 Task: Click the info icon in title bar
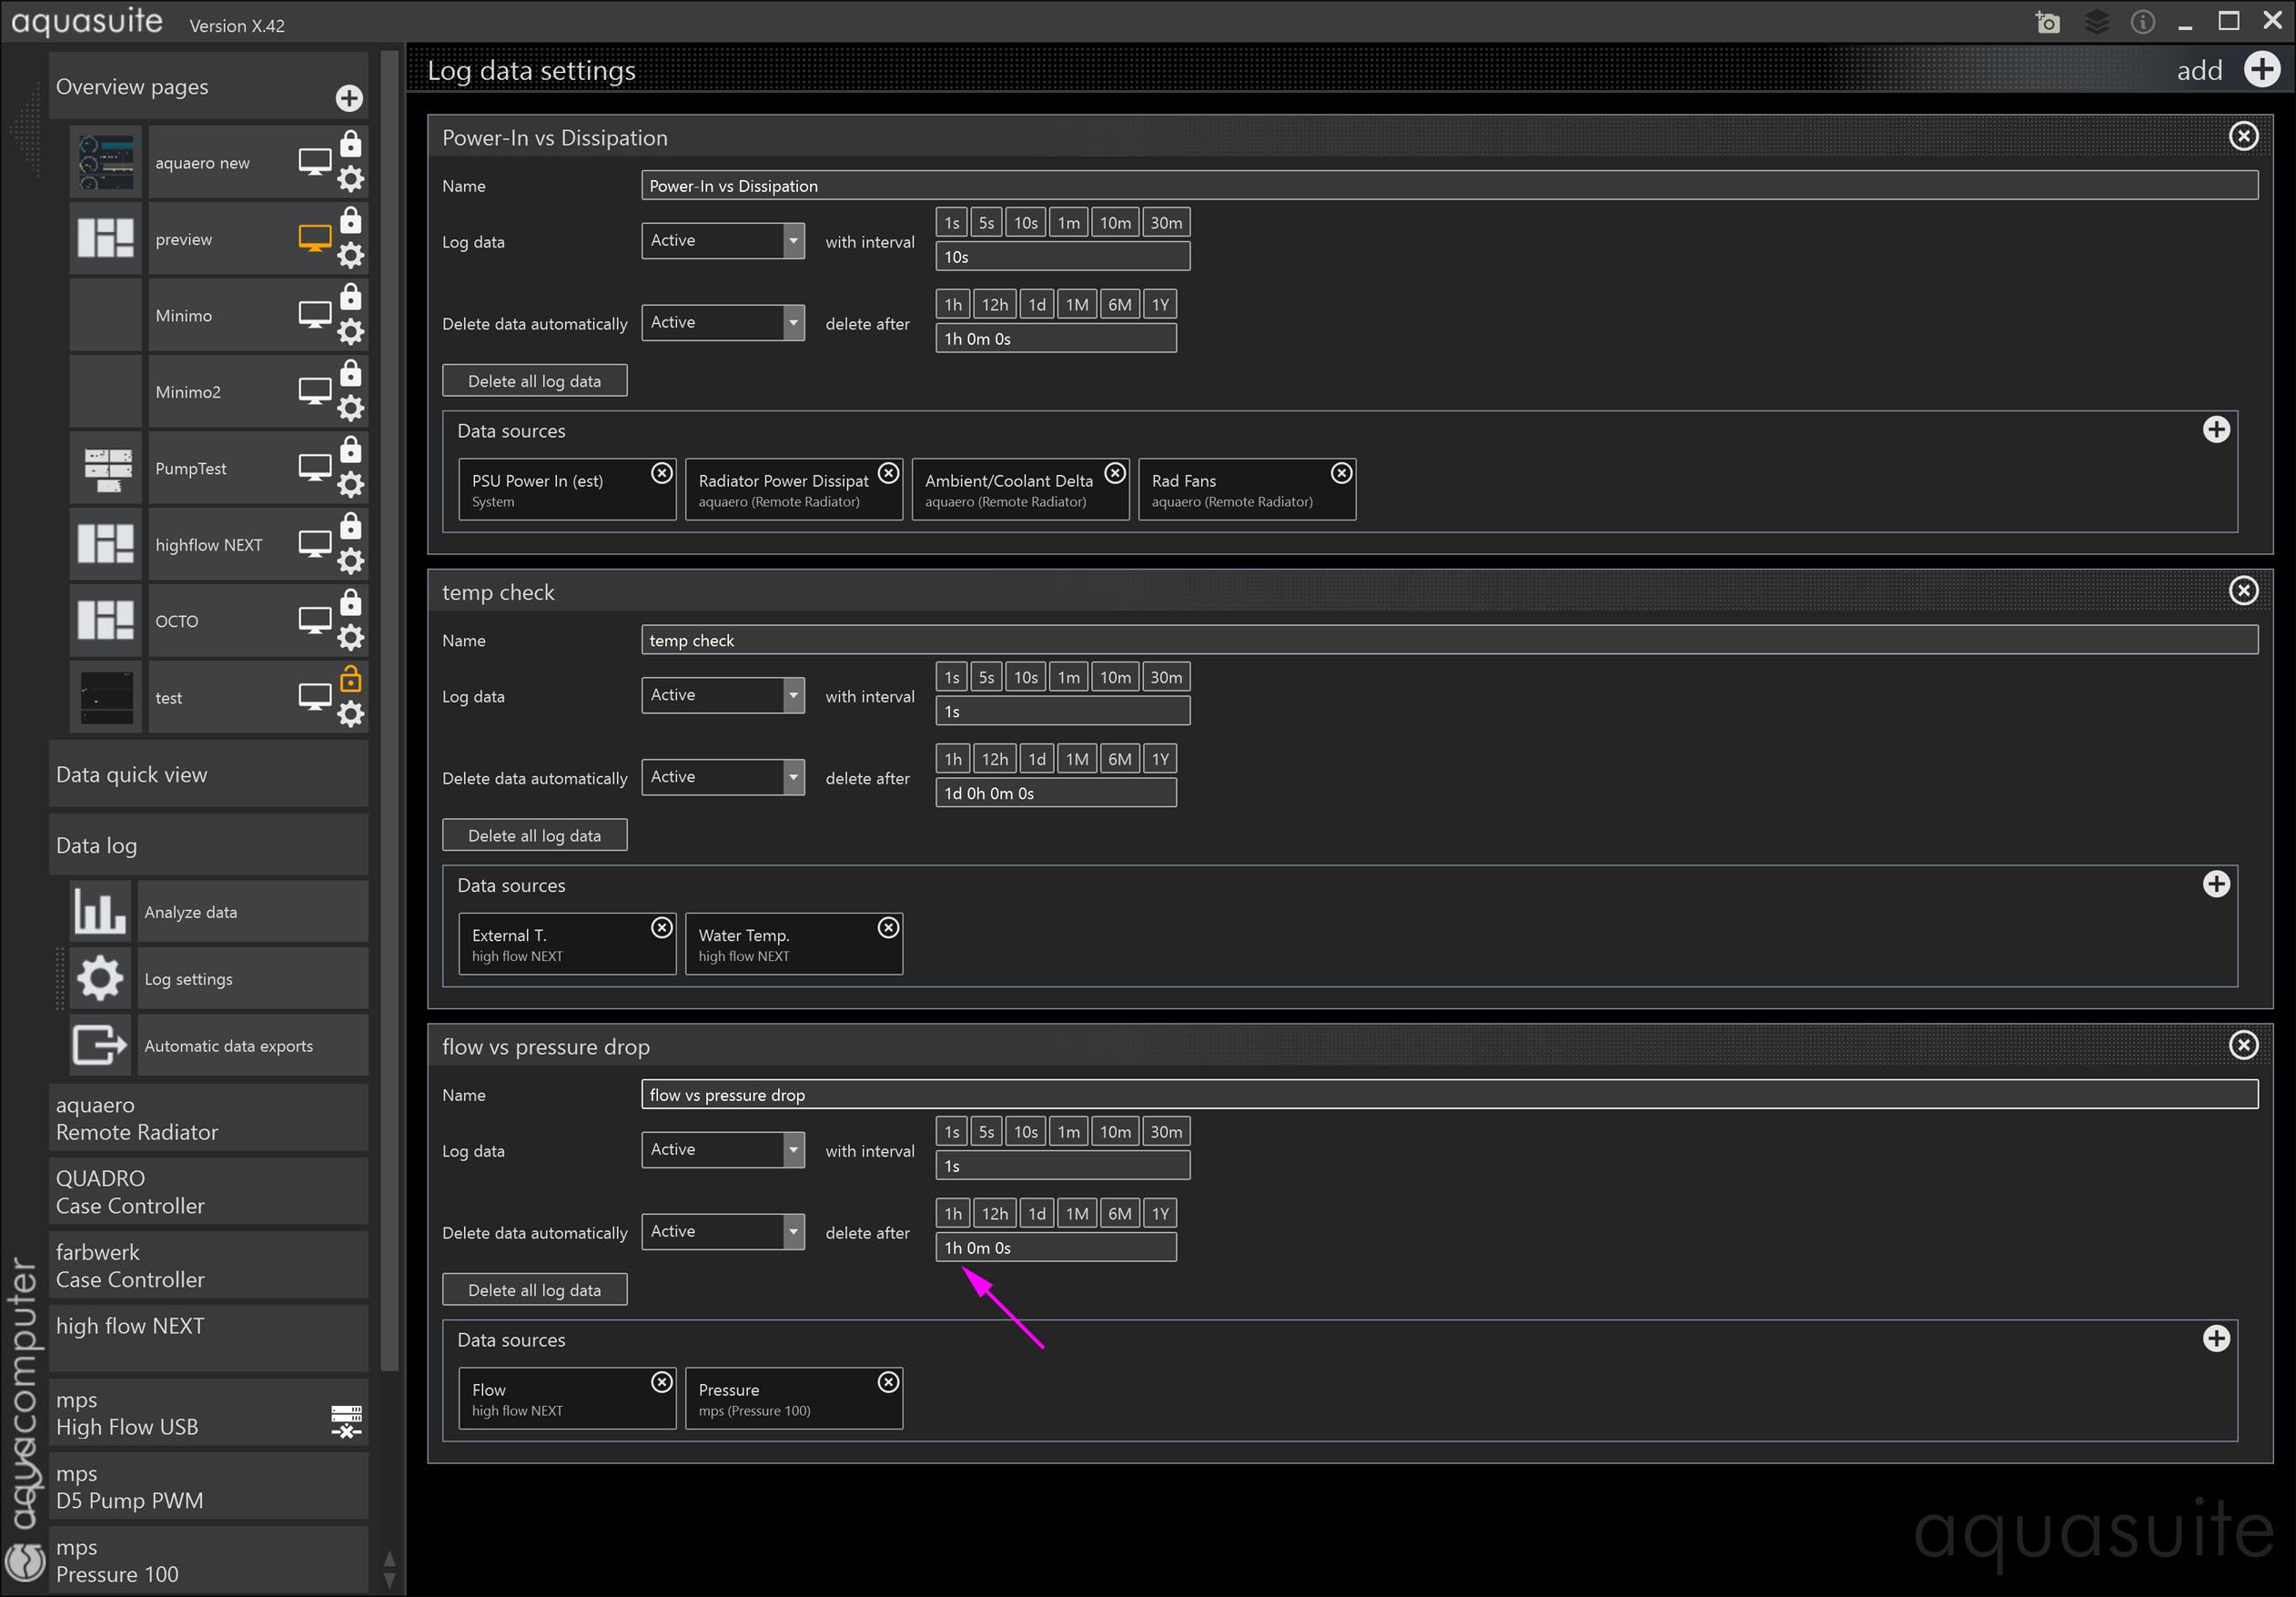tap(2142, 22)
